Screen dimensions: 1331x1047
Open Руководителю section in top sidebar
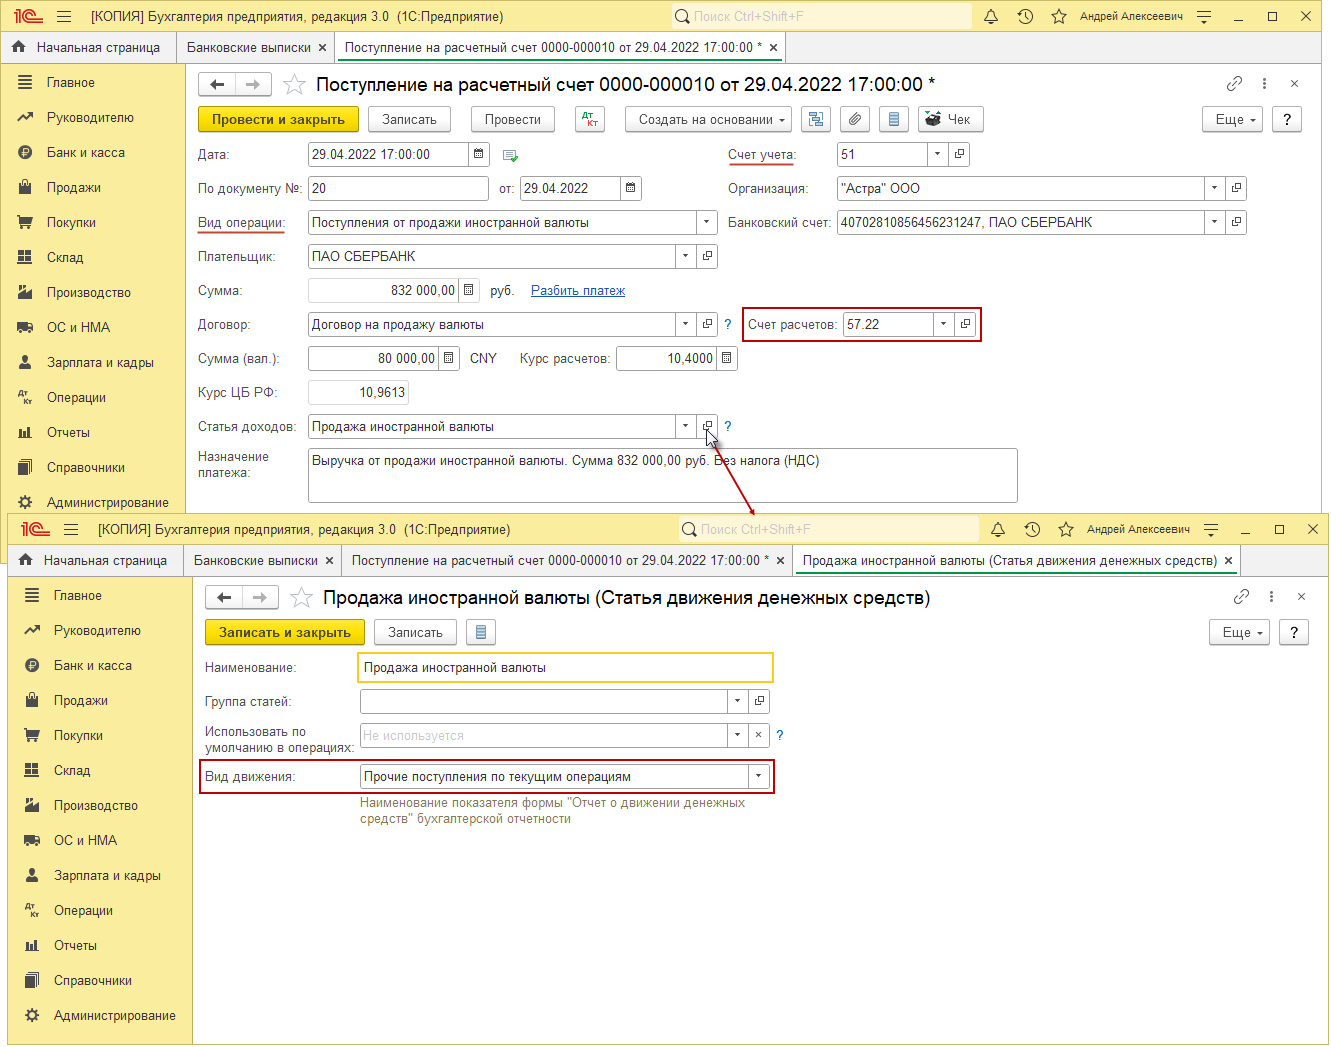pyautogui.click(x=90, y=117)
